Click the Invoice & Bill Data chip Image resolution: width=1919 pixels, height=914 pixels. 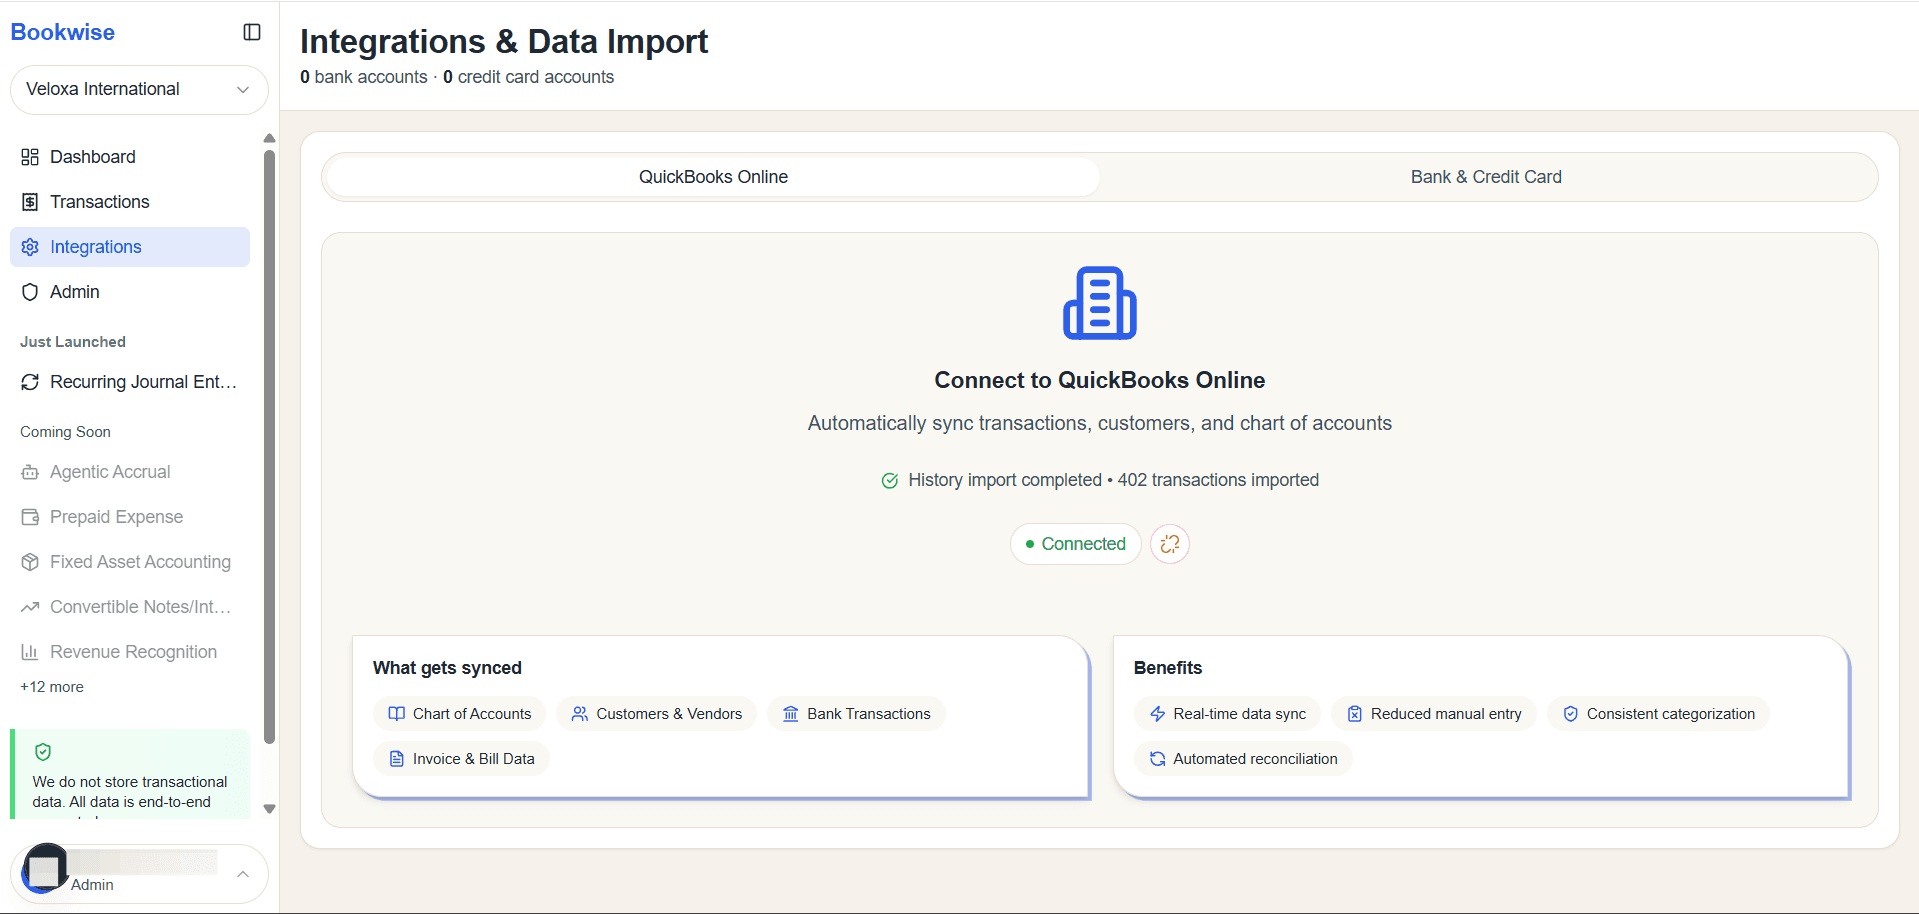[461, 759]
